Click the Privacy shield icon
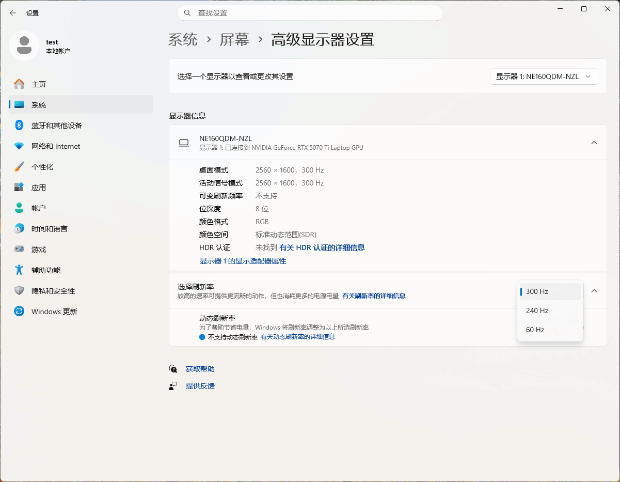 19,291
